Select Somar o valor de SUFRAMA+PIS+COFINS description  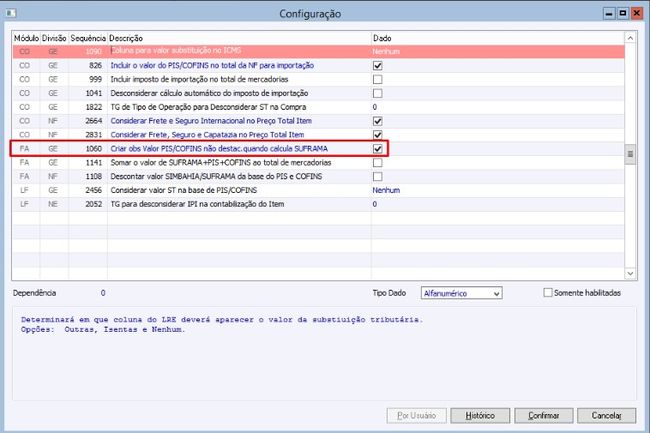pyautogui.click(x=221, y=162)
